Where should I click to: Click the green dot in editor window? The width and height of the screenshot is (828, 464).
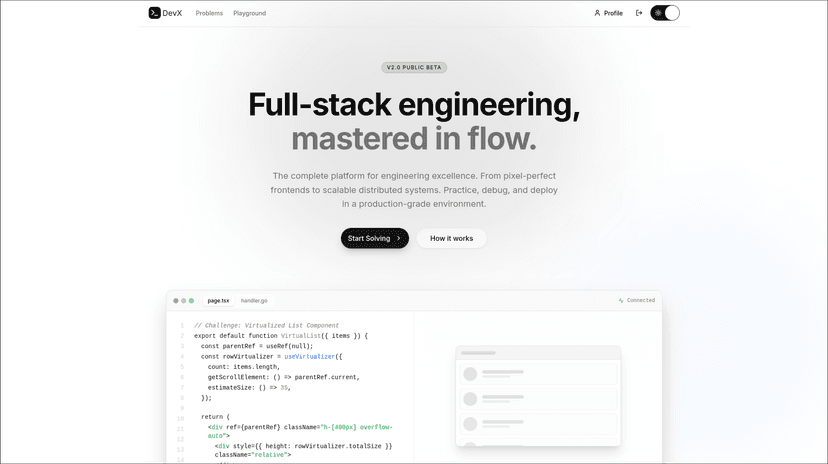(x=192, y=300)
